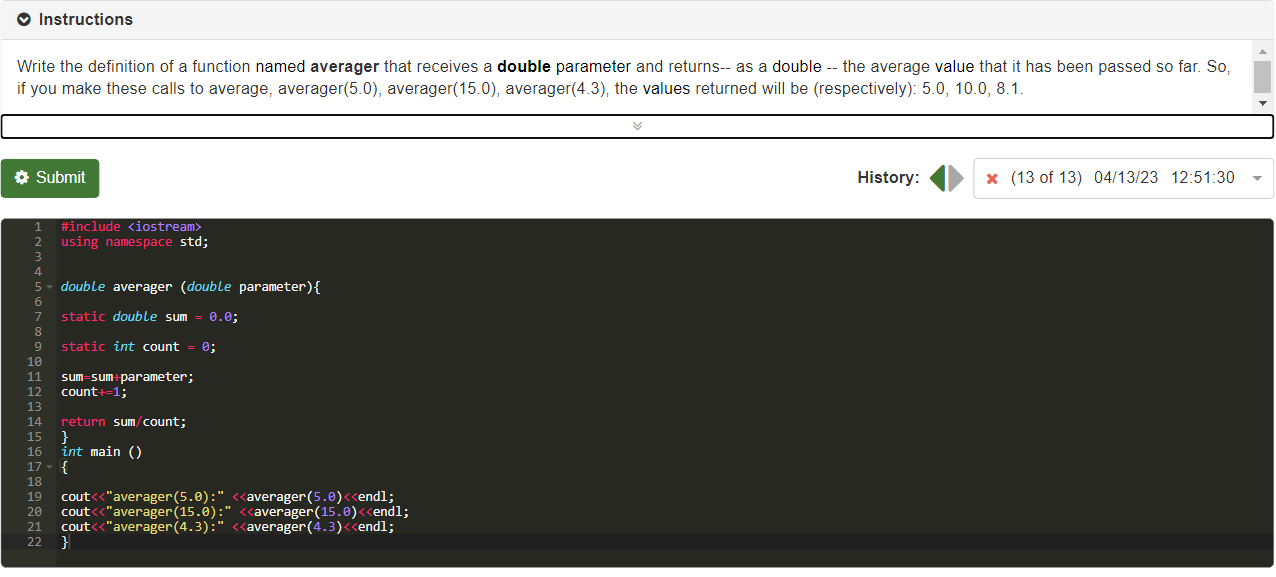Click line number 14 in gutter
Screen dimensions: 1276x577
pos(35,422)
